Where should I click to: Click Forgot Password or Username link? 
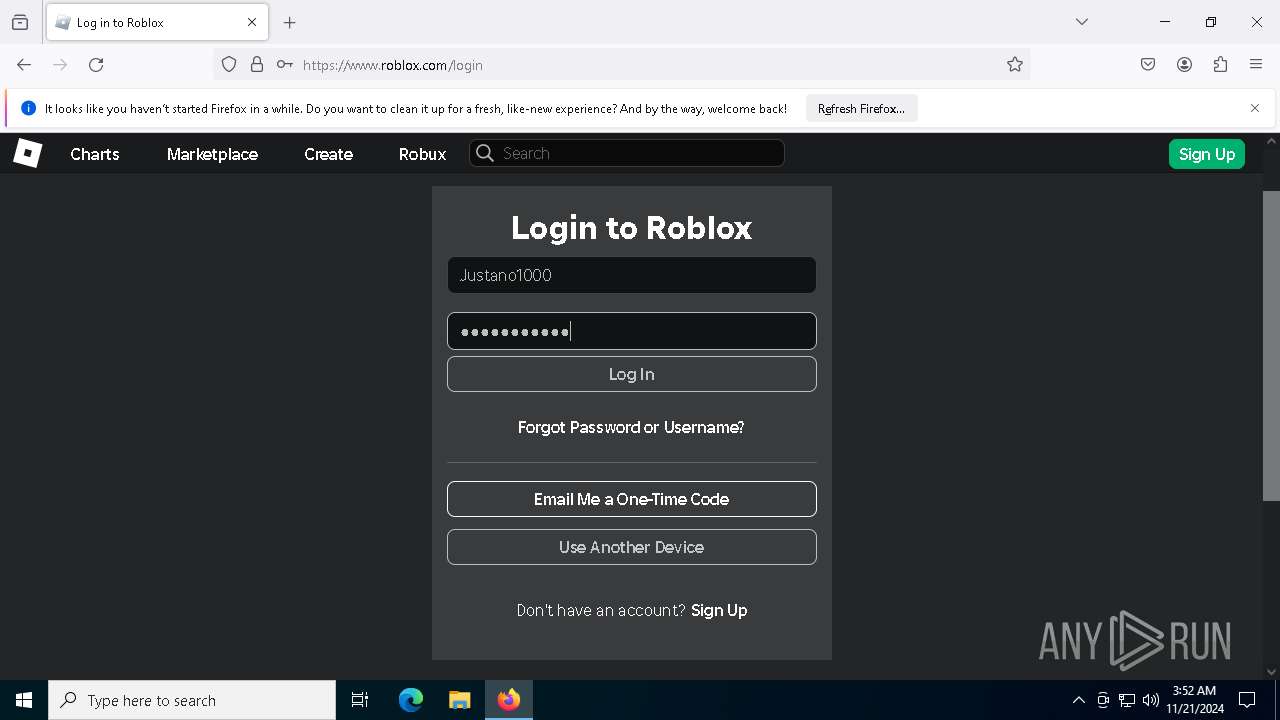click(x=631, y=427)
